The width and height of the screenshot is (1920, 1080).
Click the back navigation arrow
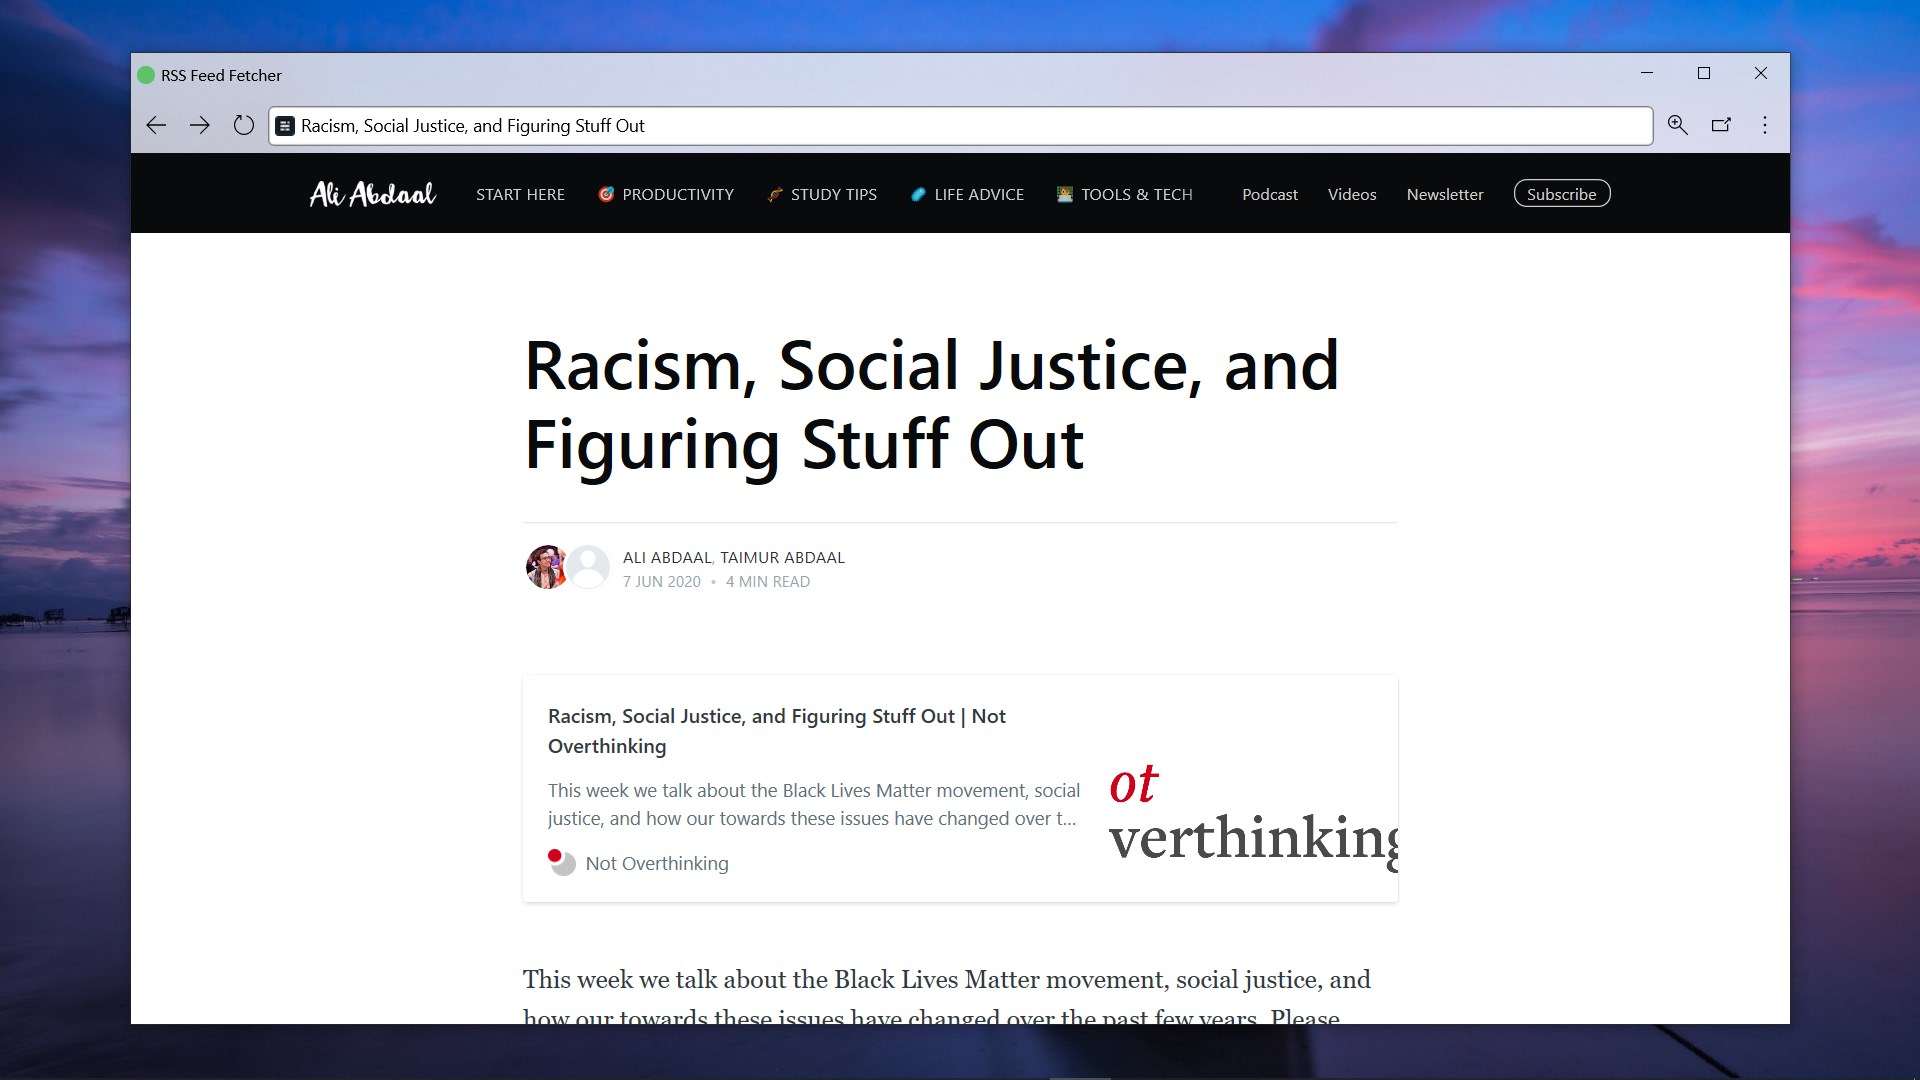pyautogui.click(x=156, y=125)
